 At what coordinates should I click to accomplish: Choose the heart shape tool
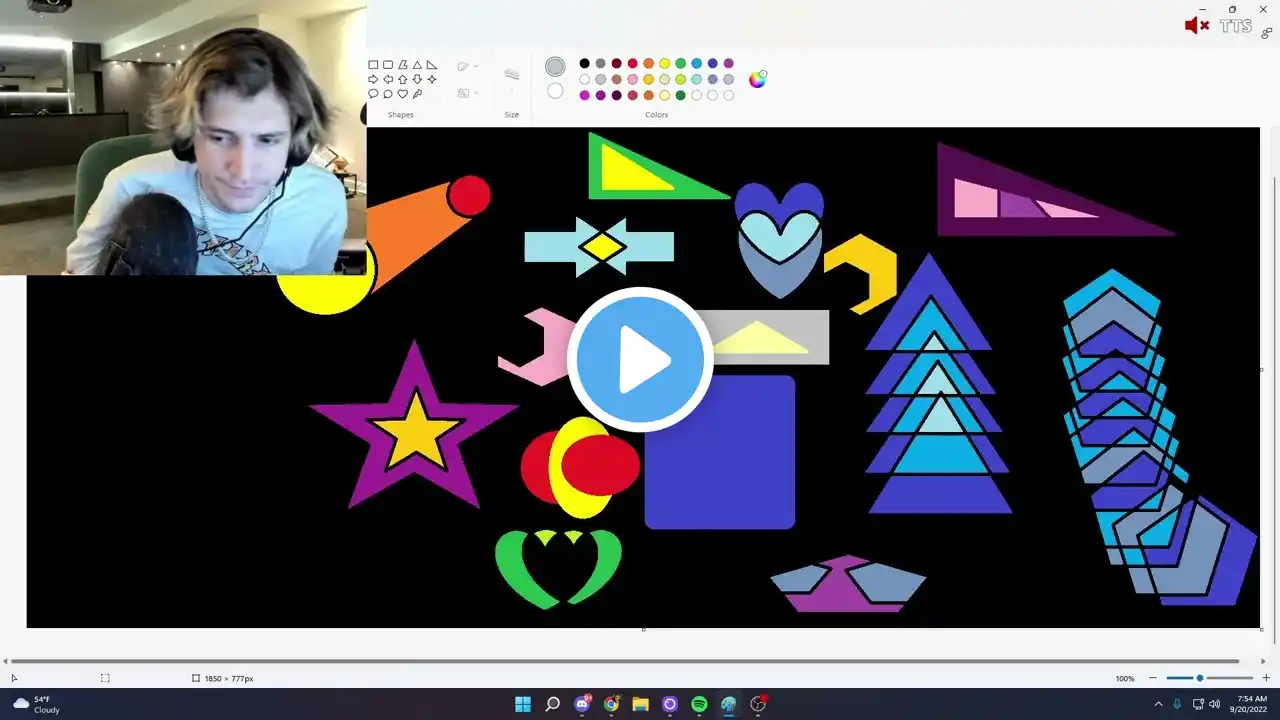tap(403, 94)
